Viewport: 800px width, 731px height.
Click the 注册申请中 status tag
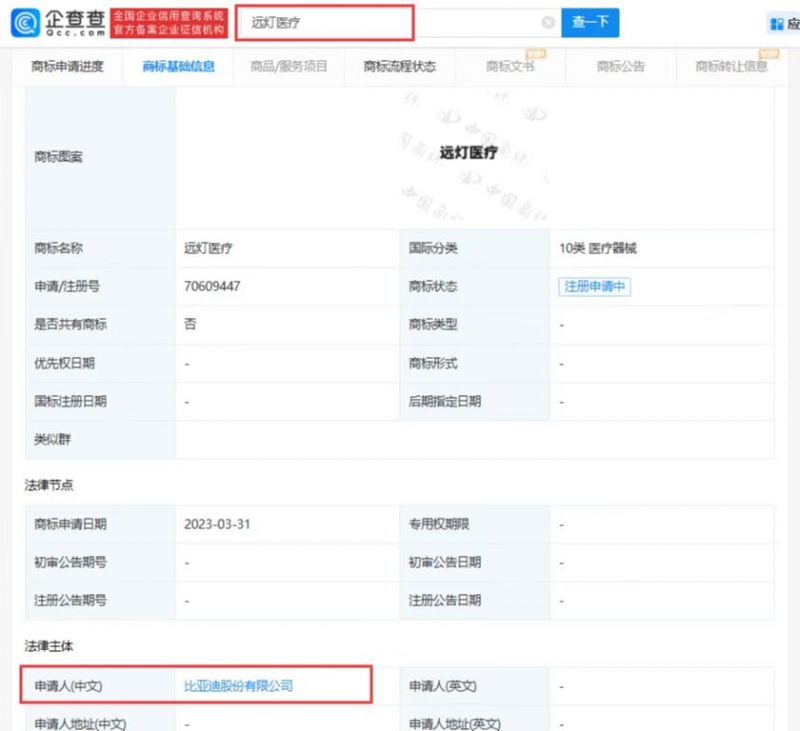[594, 286]
